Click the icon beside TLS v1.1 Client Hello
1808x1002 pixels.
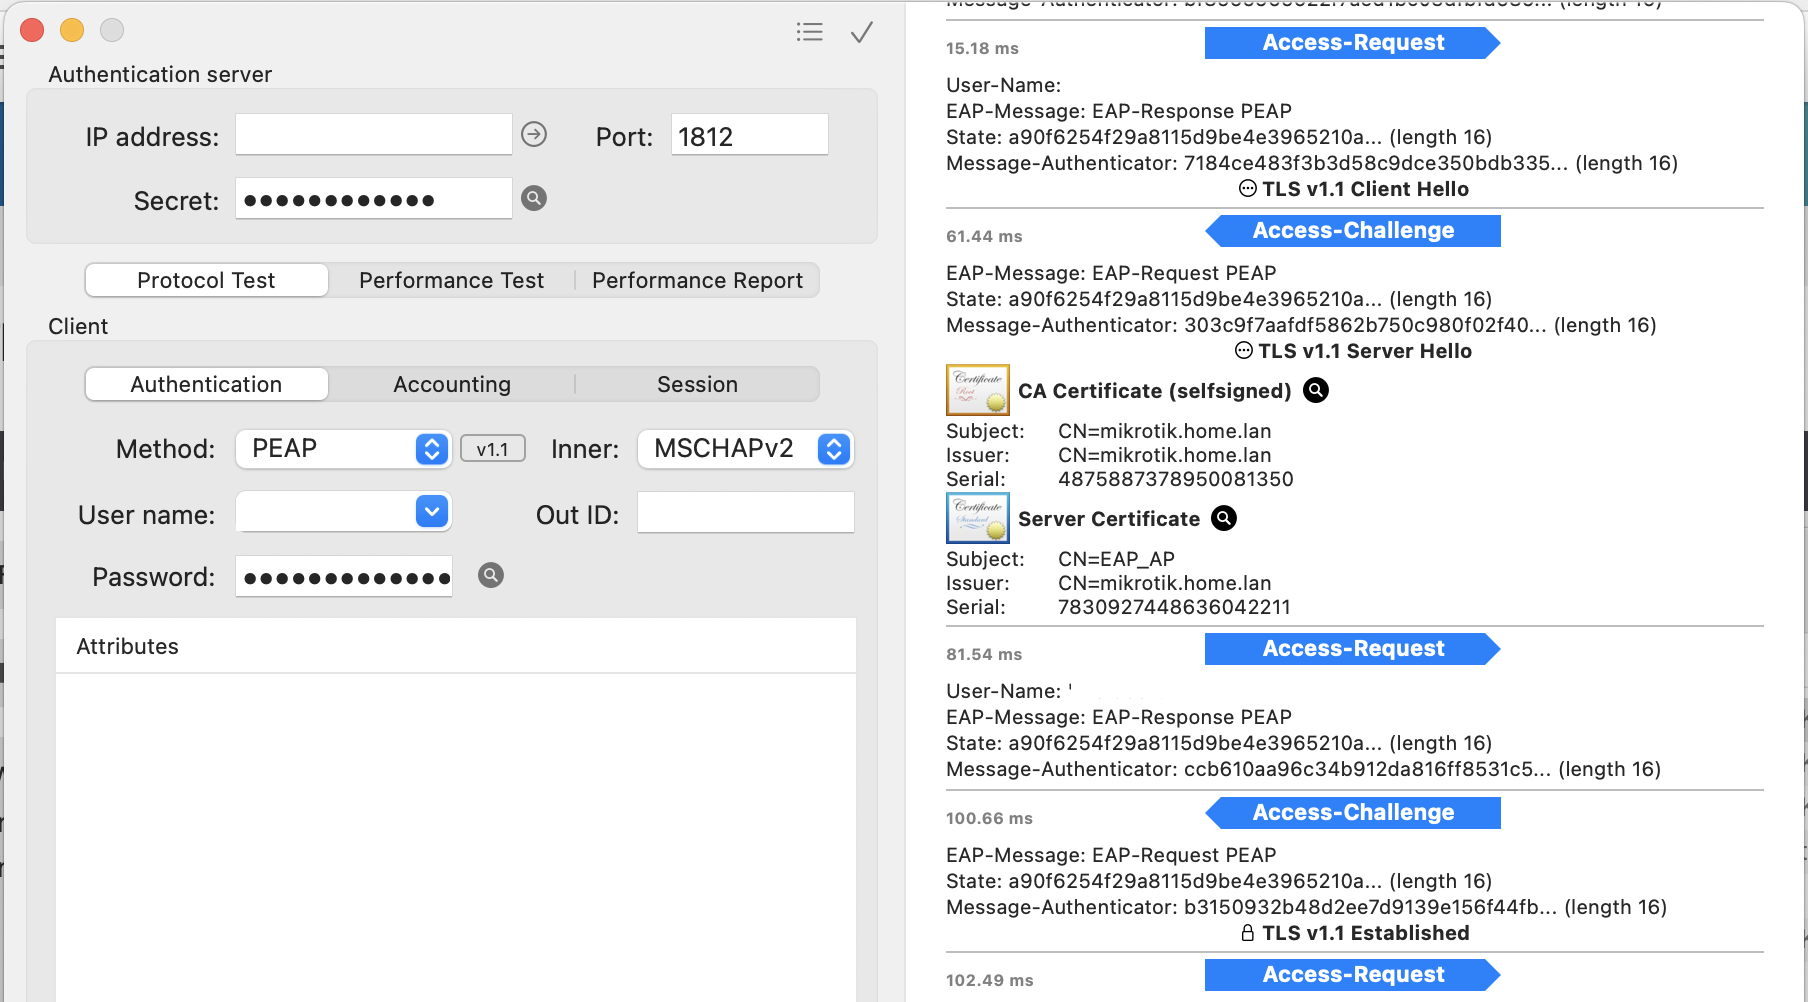click(x=1247, y=189)
